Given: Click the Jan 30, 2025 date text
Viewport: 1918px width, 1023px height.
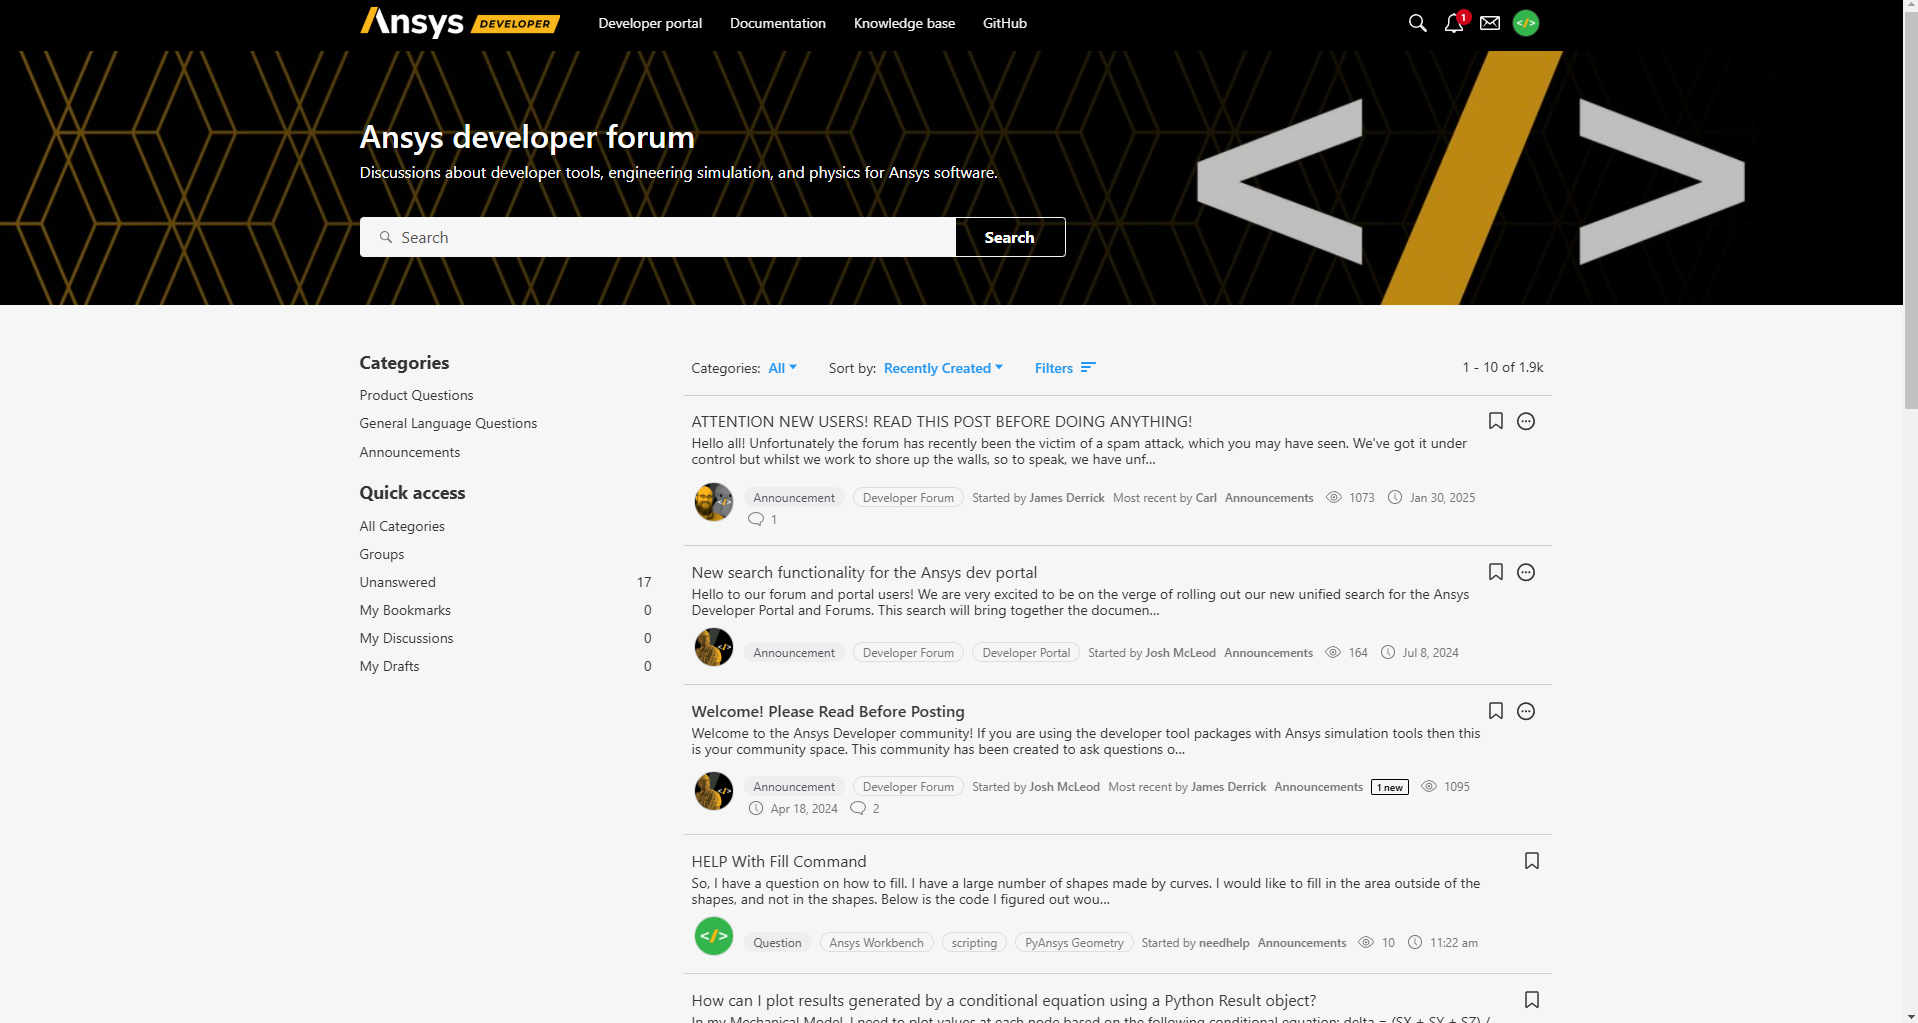Looking at the screenshot, I should 1442,498.
